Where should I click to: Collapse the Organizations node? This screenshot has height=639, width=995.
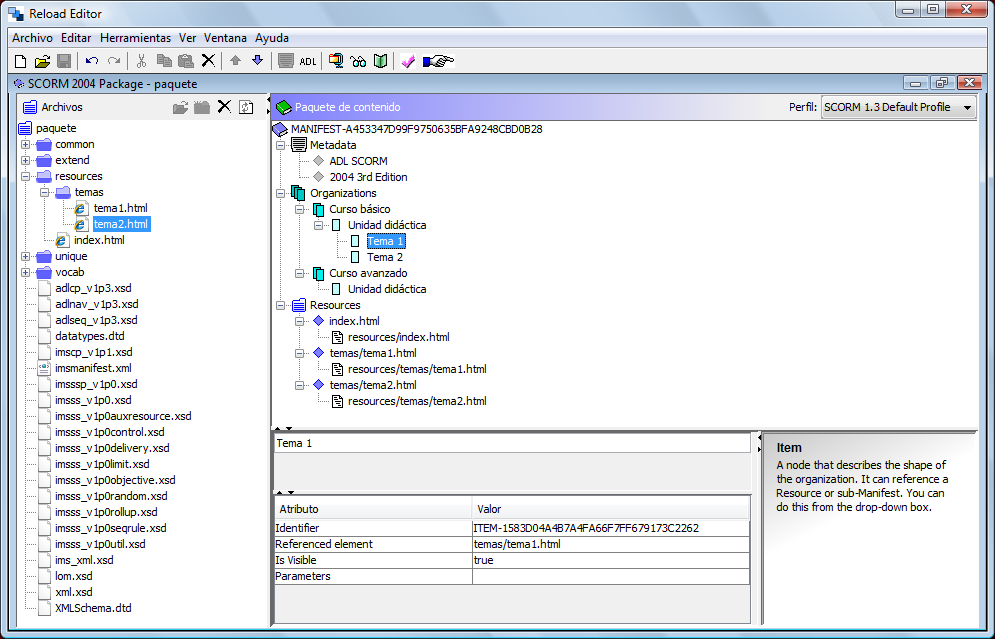click(x=280, y=193)
